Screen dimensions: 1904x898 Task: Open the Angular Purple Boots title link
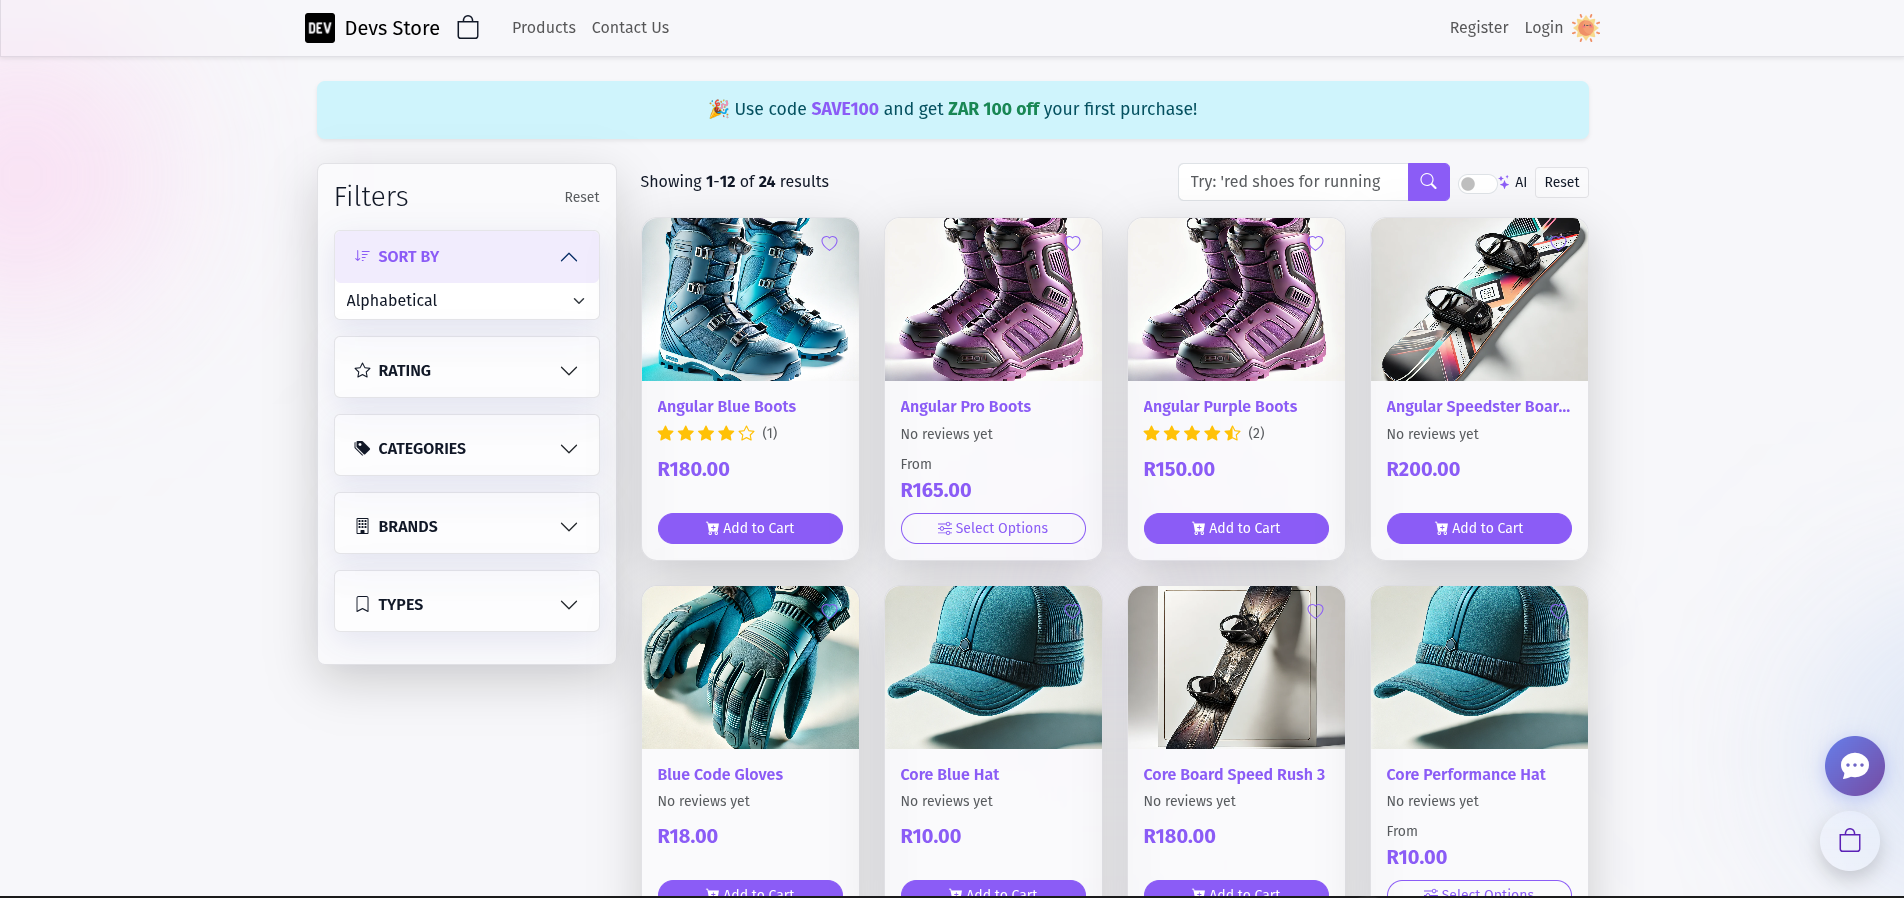point(1220,406)
